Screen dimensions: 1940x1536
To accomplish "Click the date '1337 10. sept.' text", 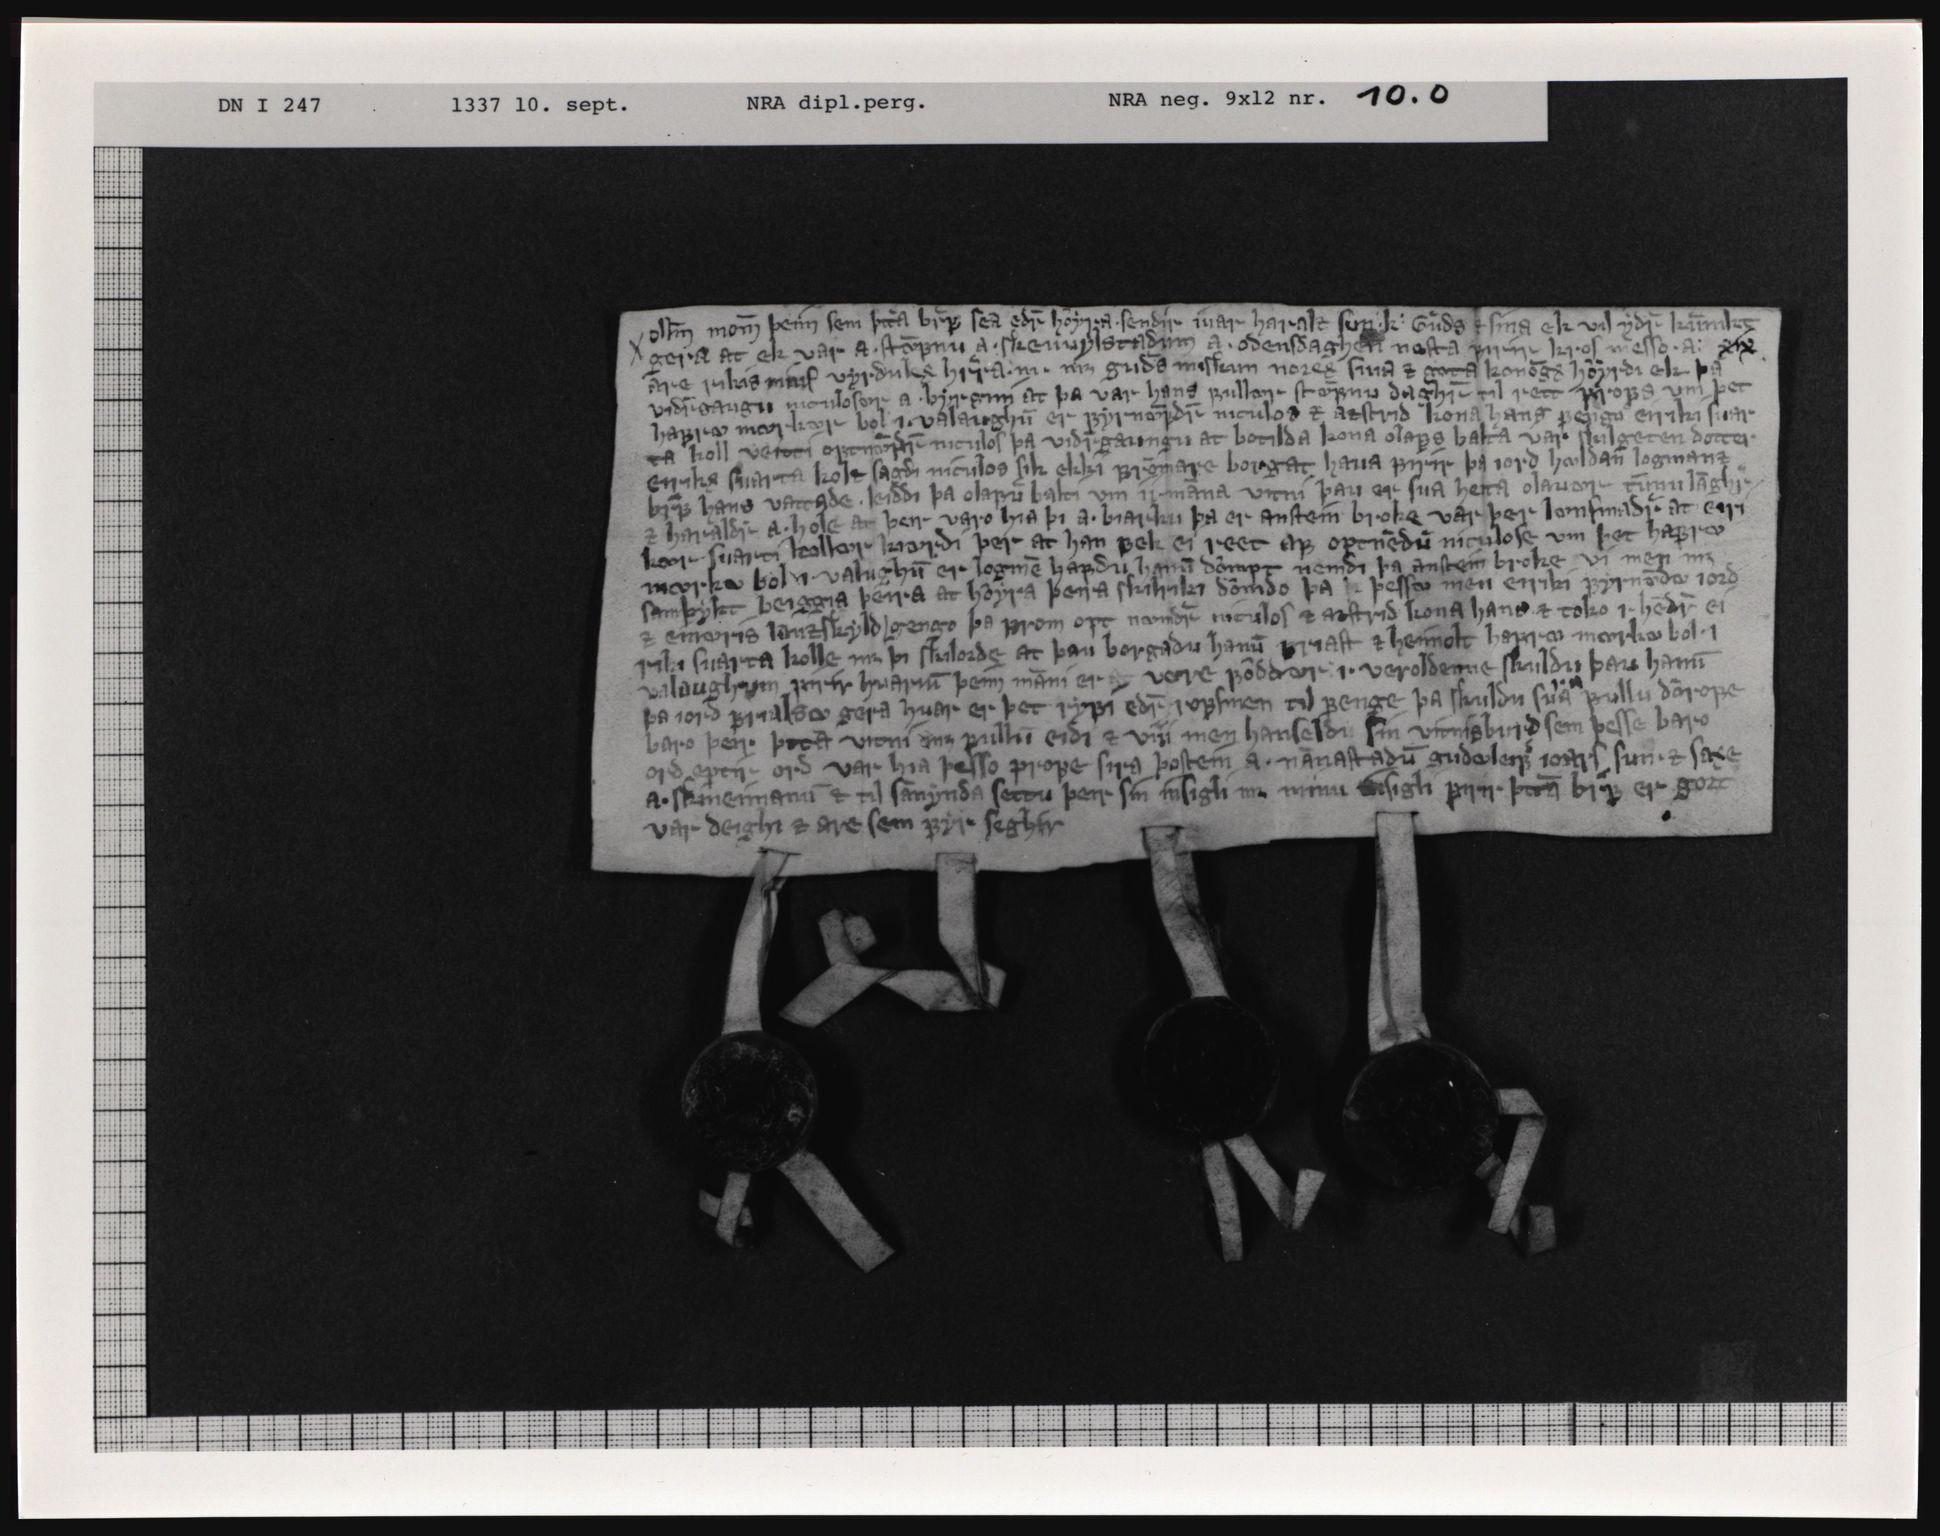I will (540, 103).
